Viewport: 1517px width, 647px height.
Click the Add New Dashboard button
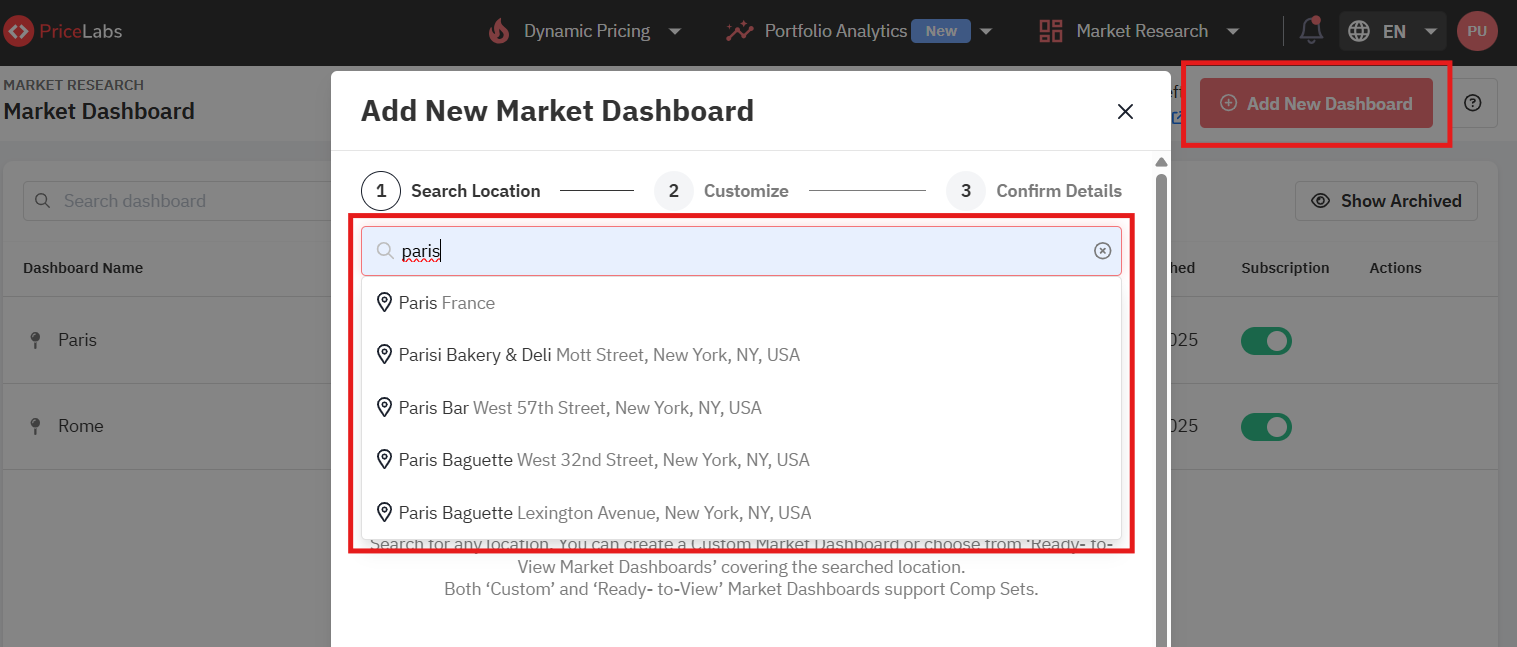click(1316, 103)
